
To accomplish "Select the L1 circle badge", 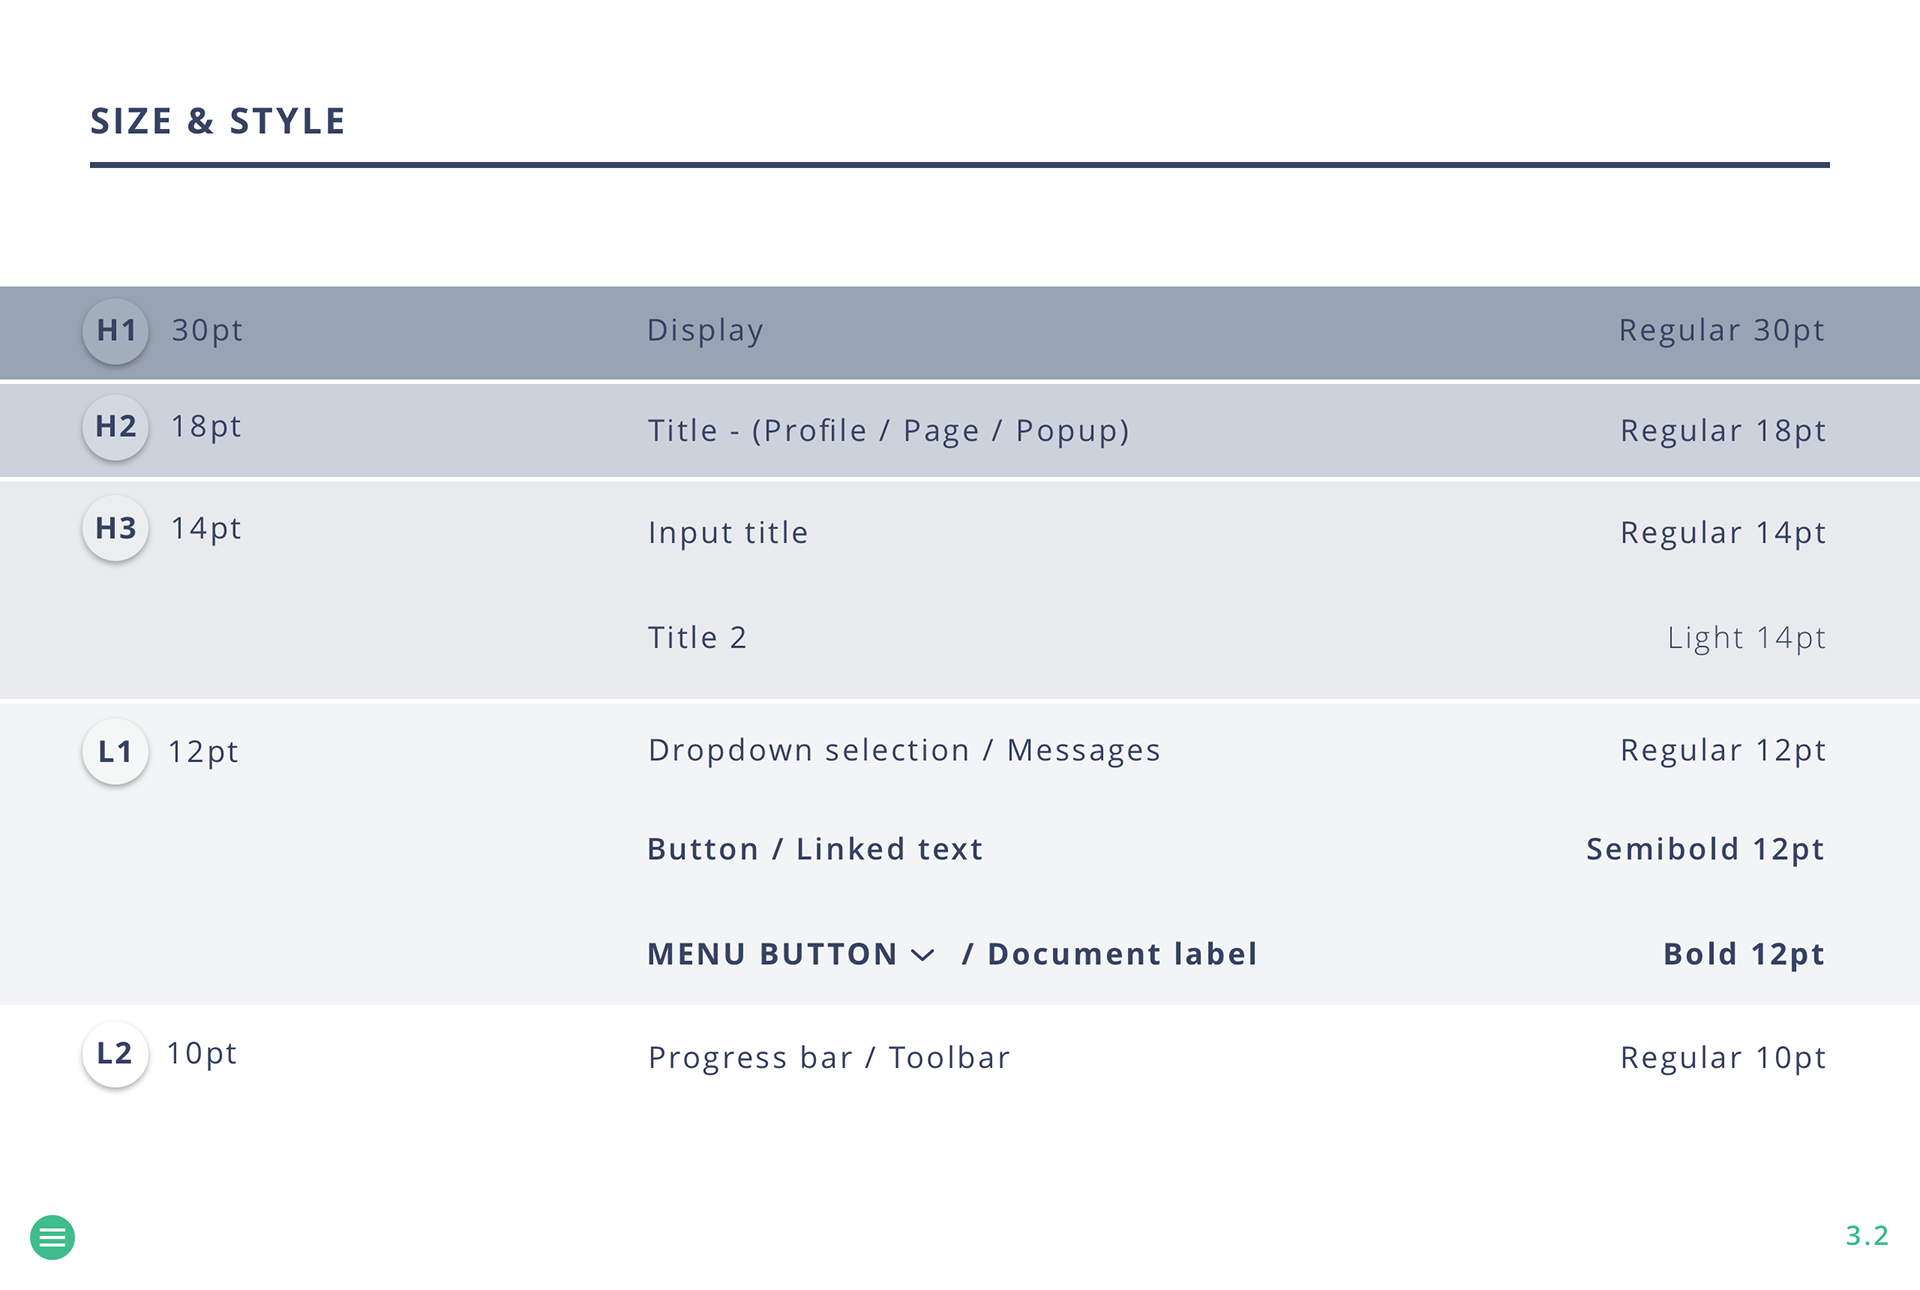I will pos(116,751).
